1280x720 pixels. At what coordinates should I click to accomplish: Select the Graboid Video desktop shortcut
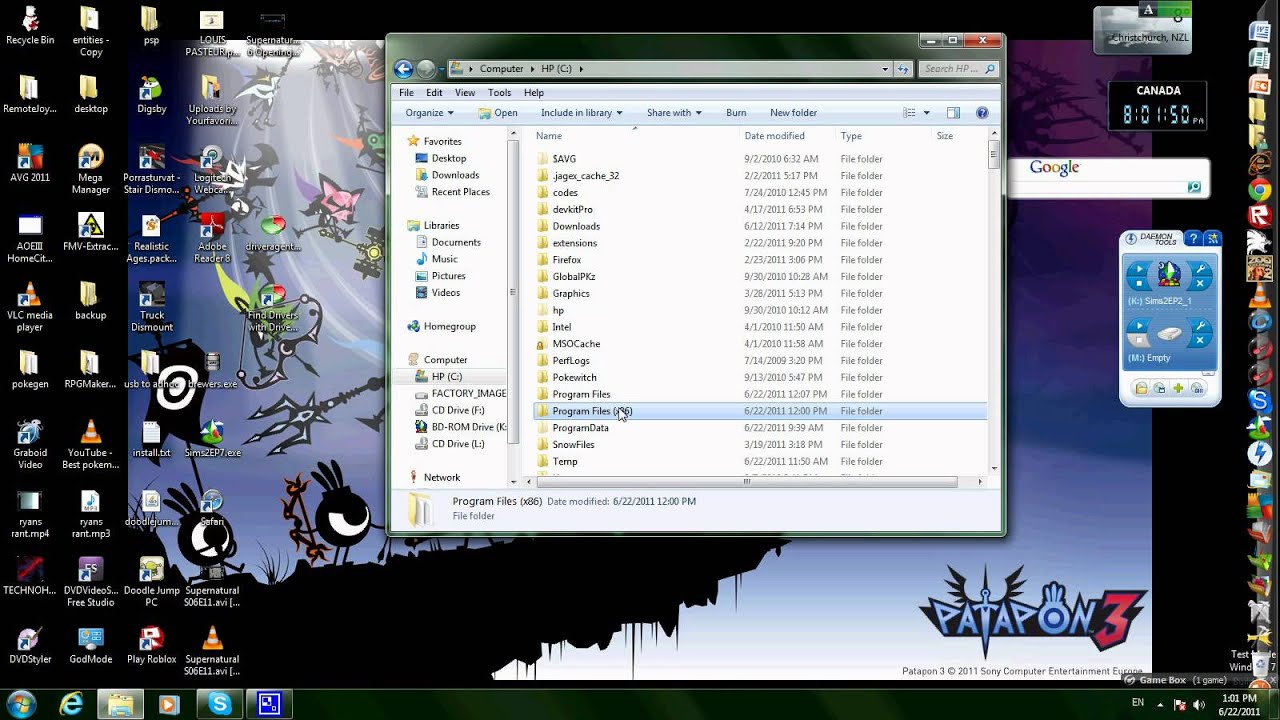tap(30, 445)
